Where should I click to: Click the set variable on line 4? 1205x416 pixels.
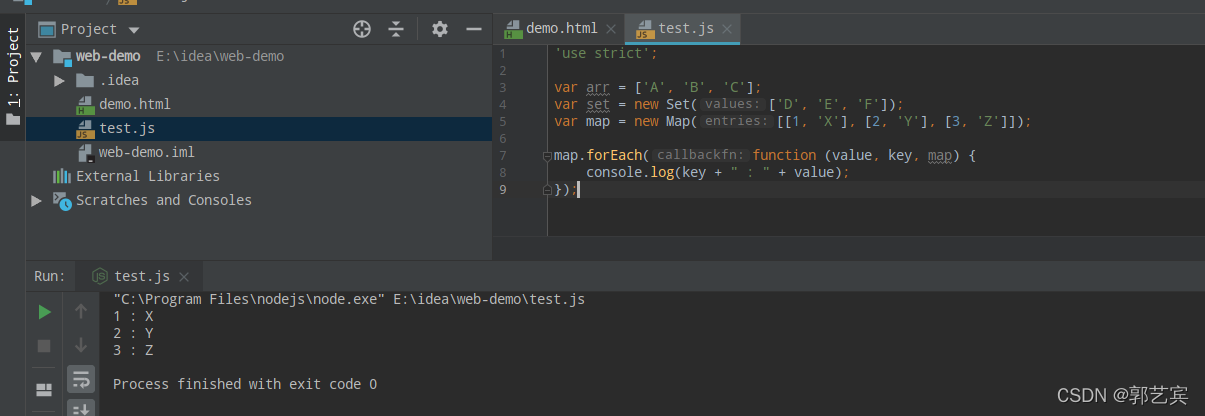pyautogui.click(x=597, y=104)
